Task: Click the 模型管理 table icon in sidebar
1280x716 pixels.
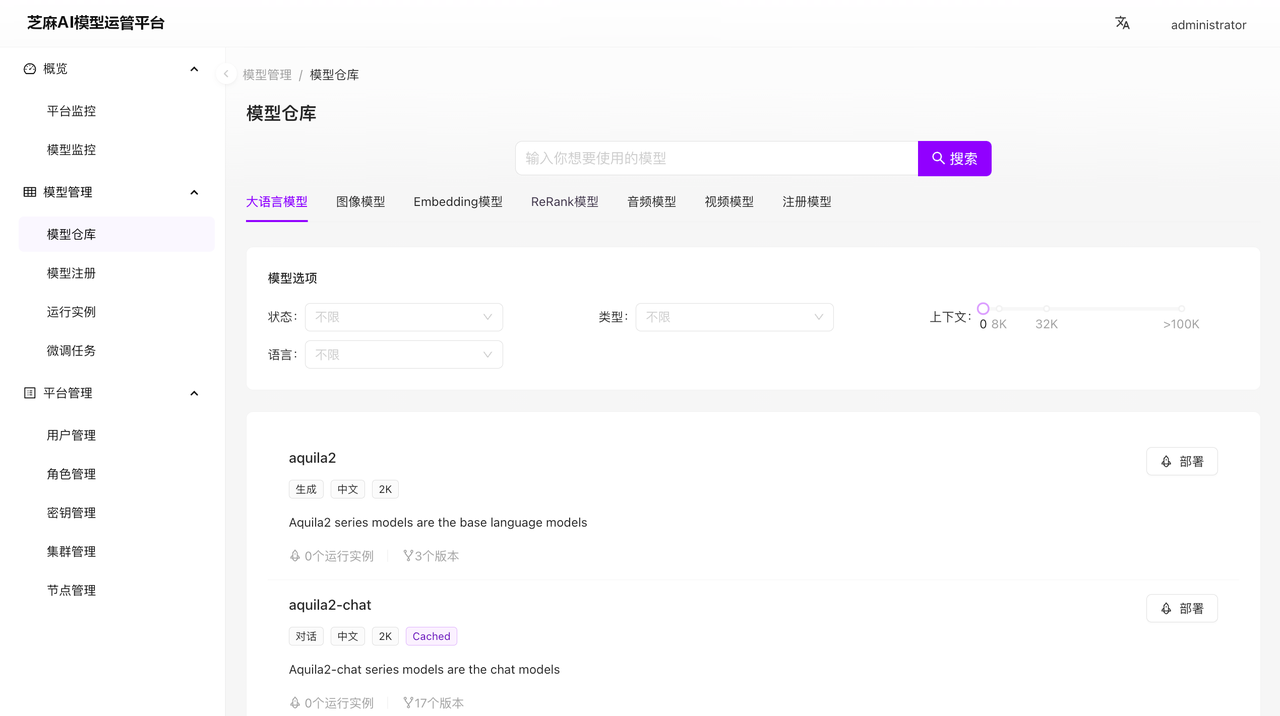Action: (30, 192)
